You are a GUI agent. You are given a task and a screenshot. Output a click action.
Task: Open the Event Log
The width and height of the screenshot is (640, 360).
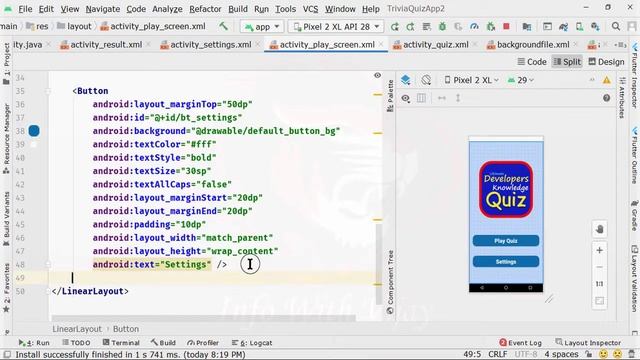[520, 343]
